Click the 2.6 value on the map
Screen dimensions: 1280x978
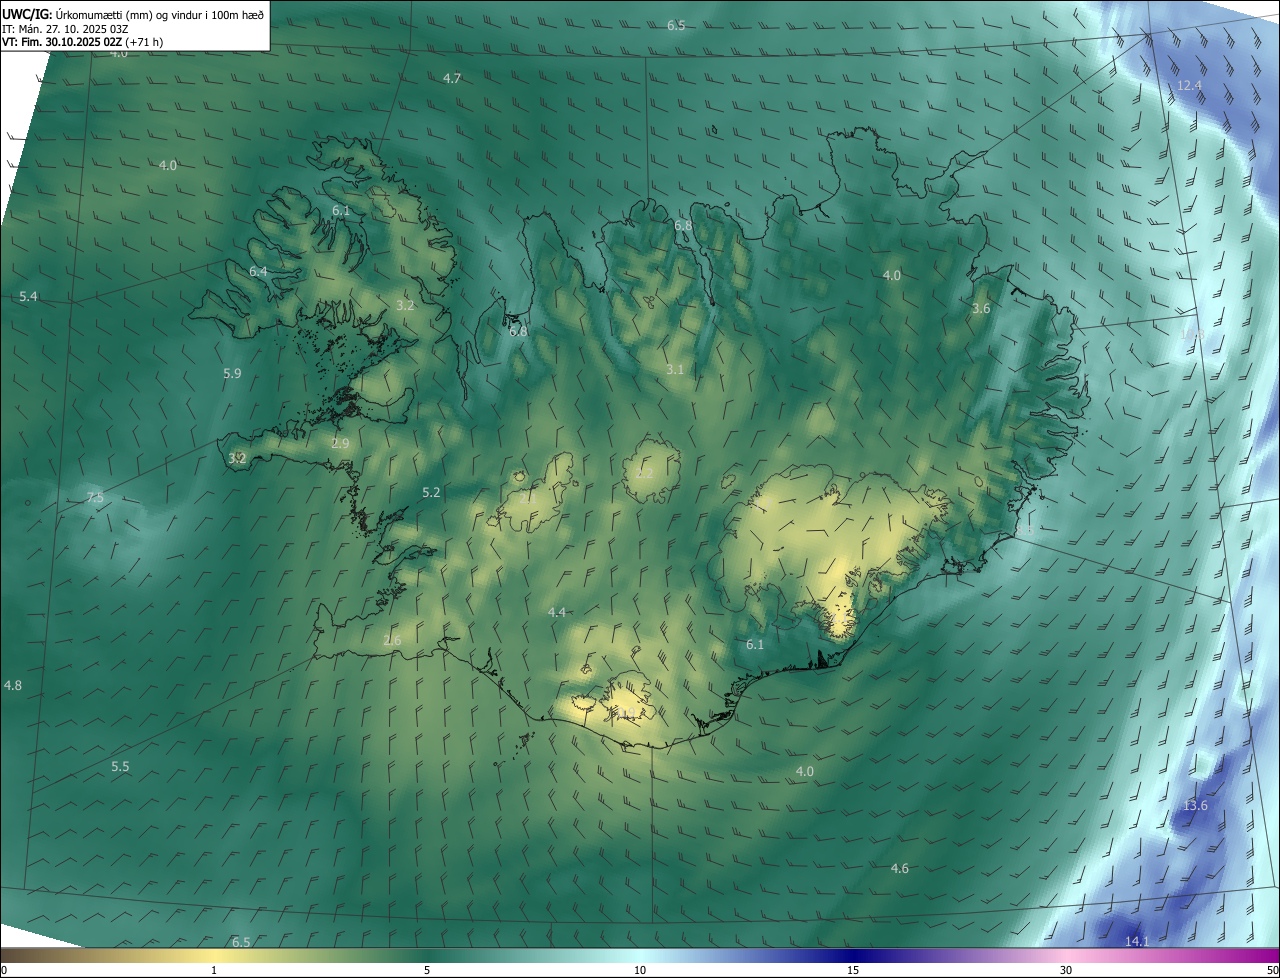392,641
